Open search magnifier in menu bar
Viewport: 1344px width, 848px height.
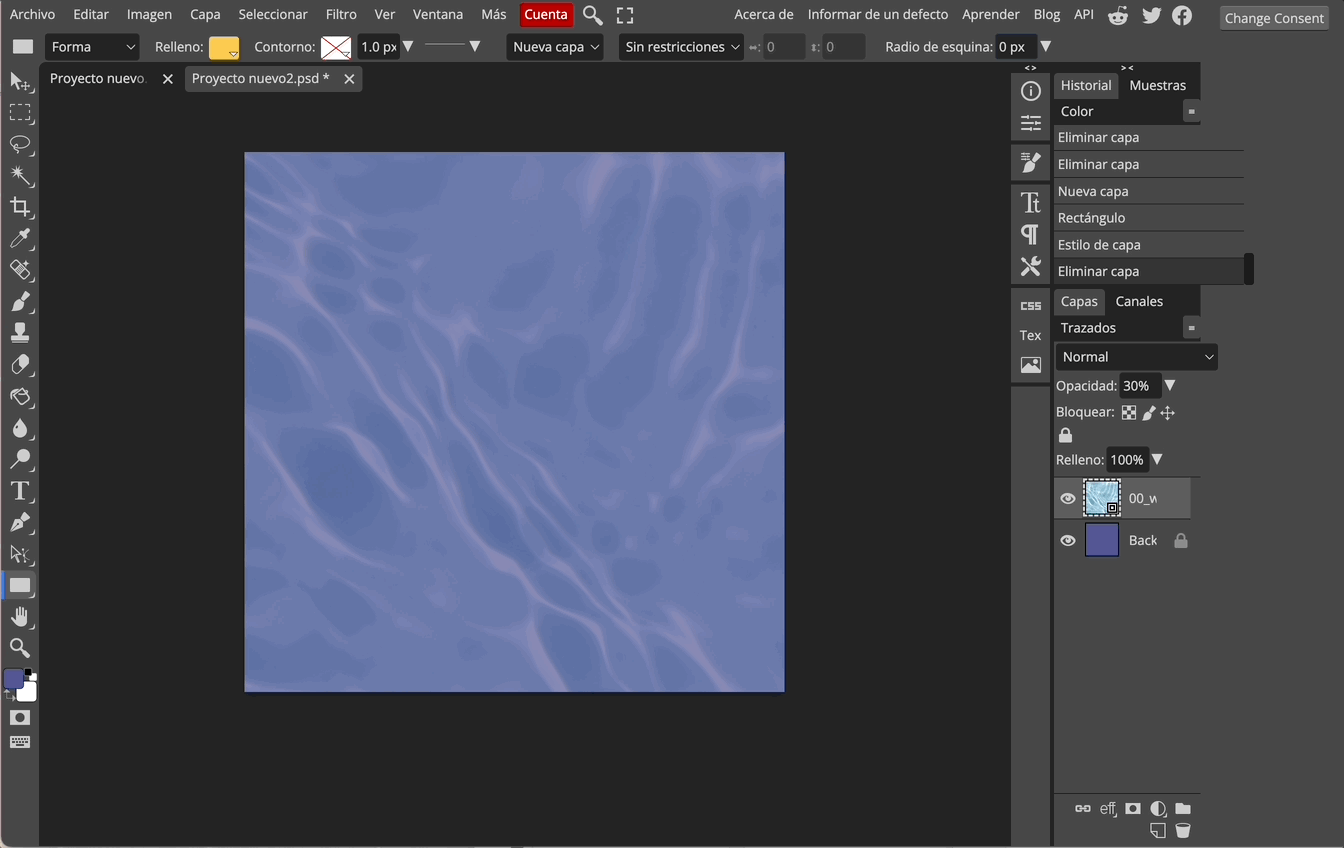(593, 15)
